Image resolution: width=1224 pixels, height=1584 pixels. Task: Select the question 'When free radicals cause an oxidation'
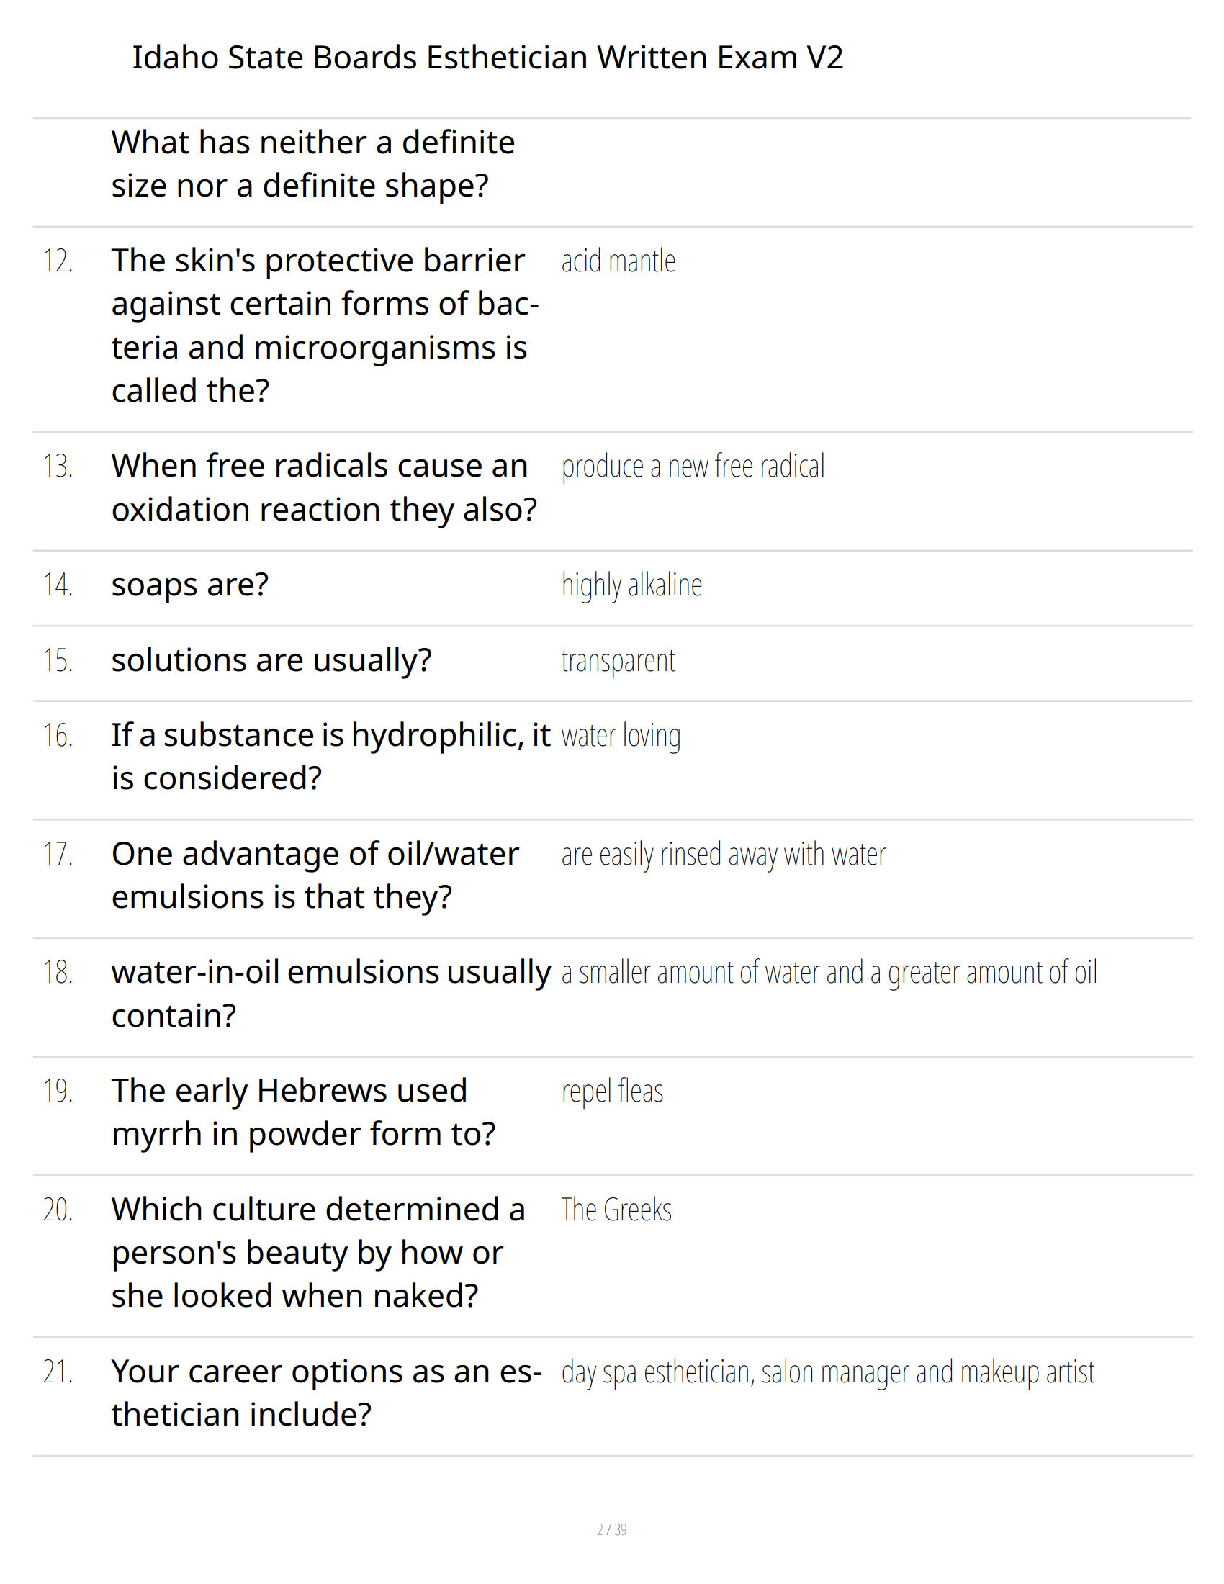tap(324, 488)
